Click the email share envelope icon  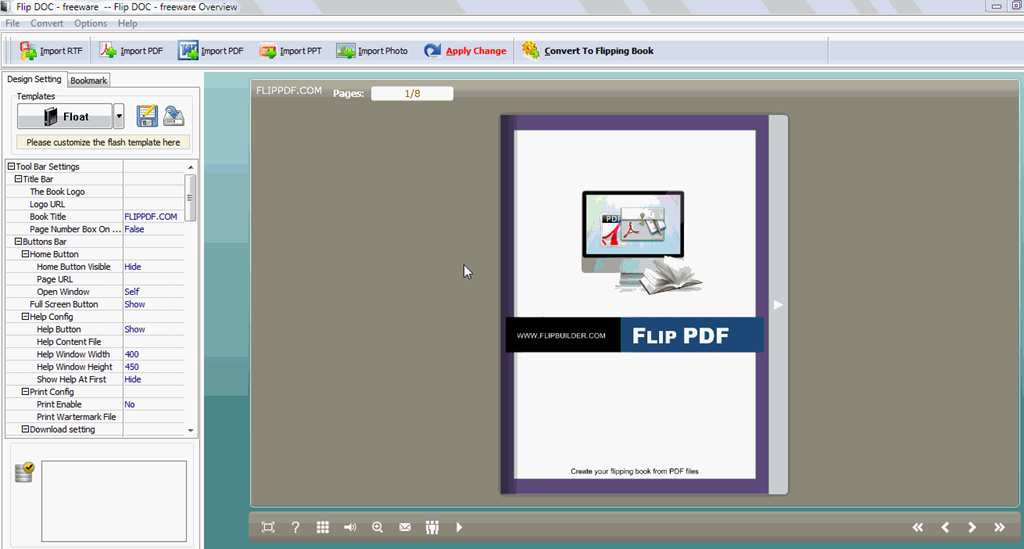pyautogui.click(x=405, y=527)
